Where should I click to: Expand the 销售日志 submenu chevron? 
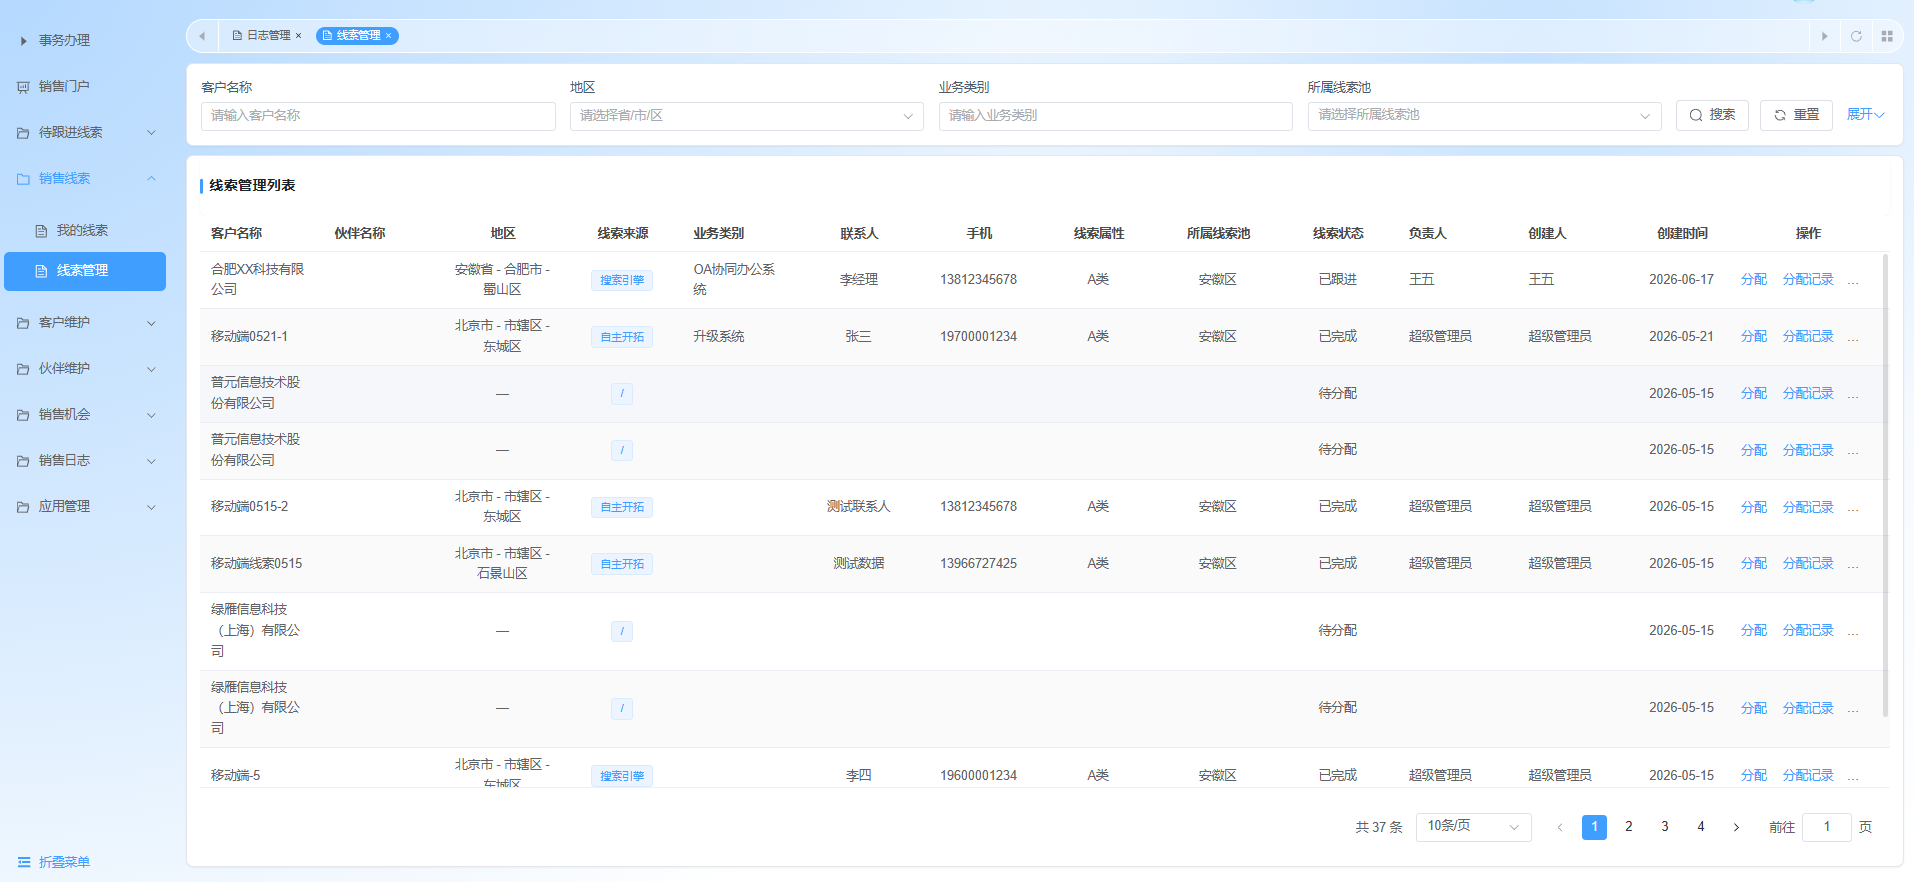tap(151, 461)
